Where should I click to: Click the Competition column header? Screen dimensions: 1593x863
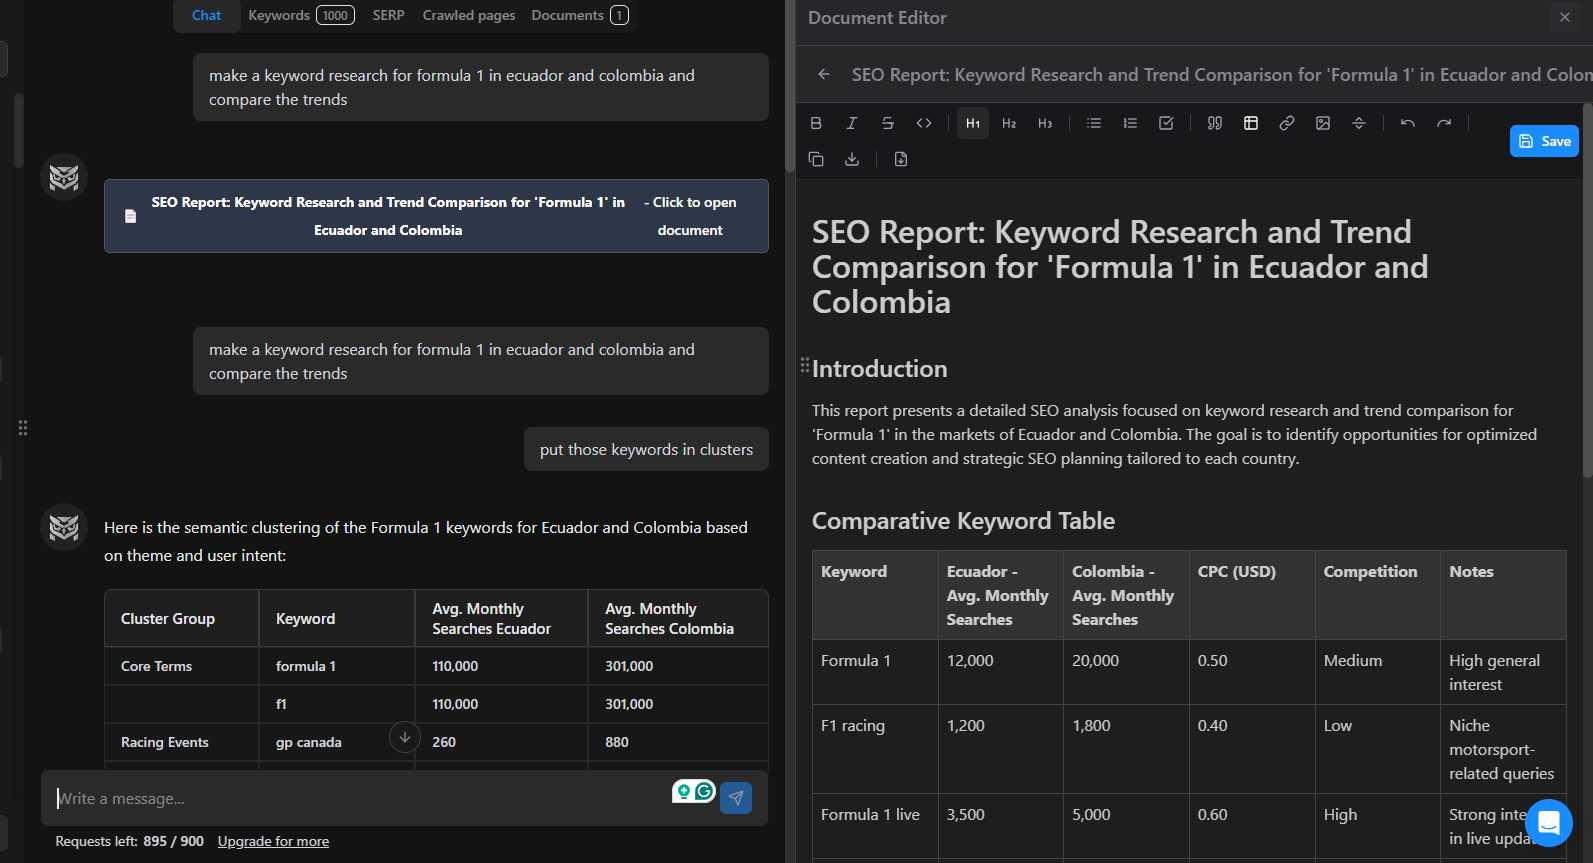point(1377,595)
